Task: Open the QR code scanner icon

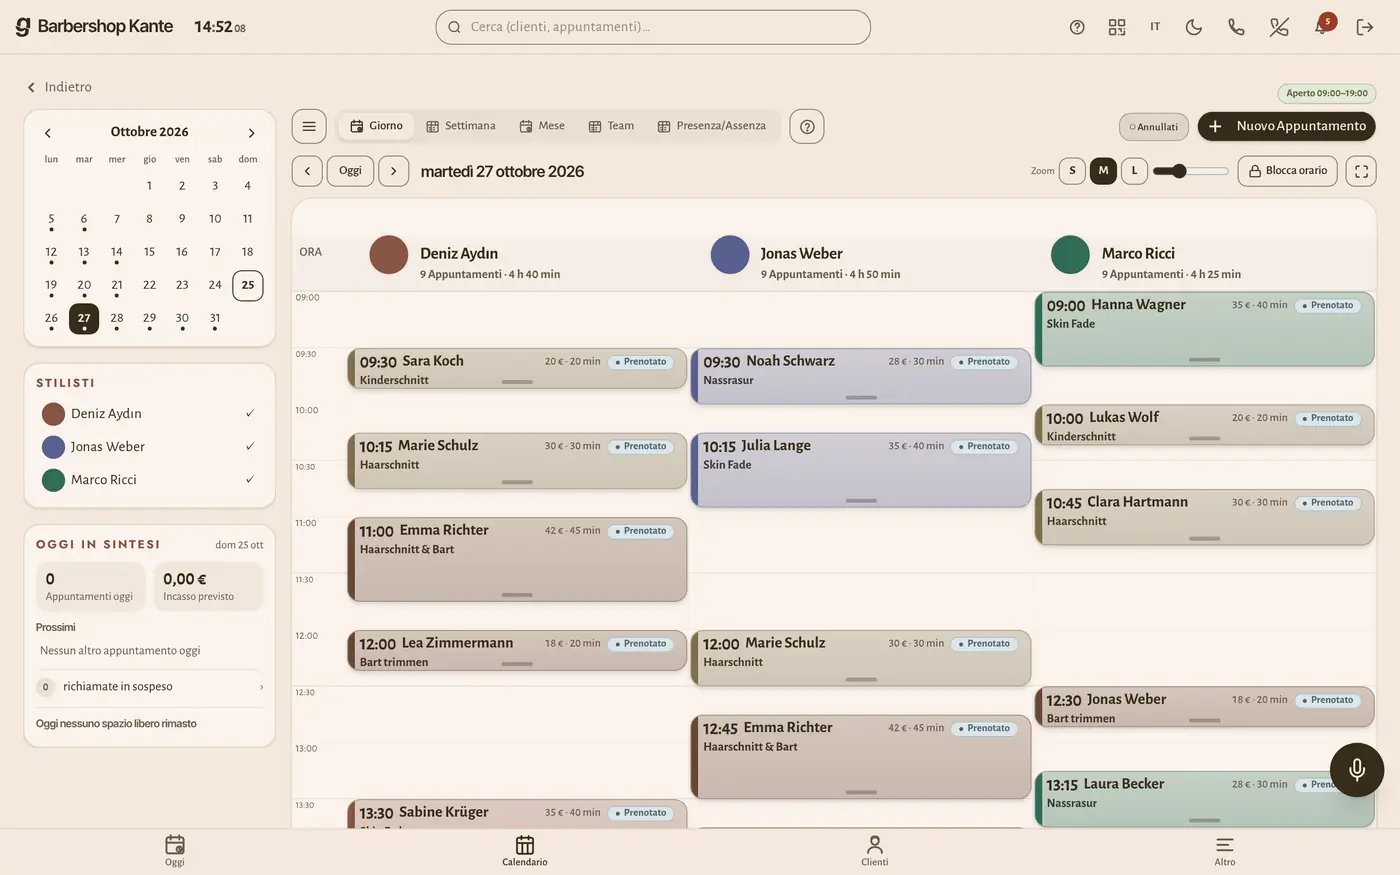Action: [1117, 27]
